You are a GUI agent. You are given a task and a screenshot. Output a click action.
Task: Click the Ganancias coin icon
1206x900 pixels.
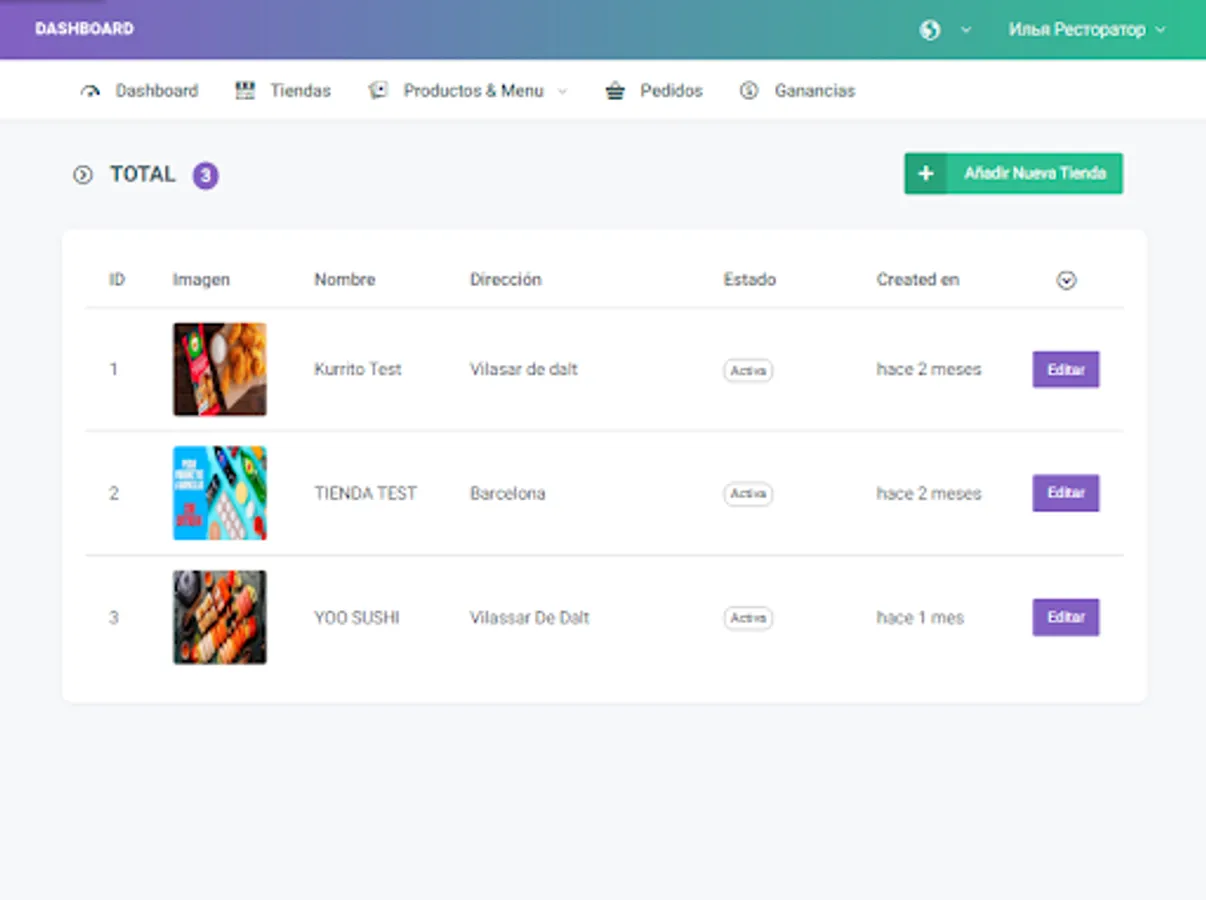coord(749,91)
